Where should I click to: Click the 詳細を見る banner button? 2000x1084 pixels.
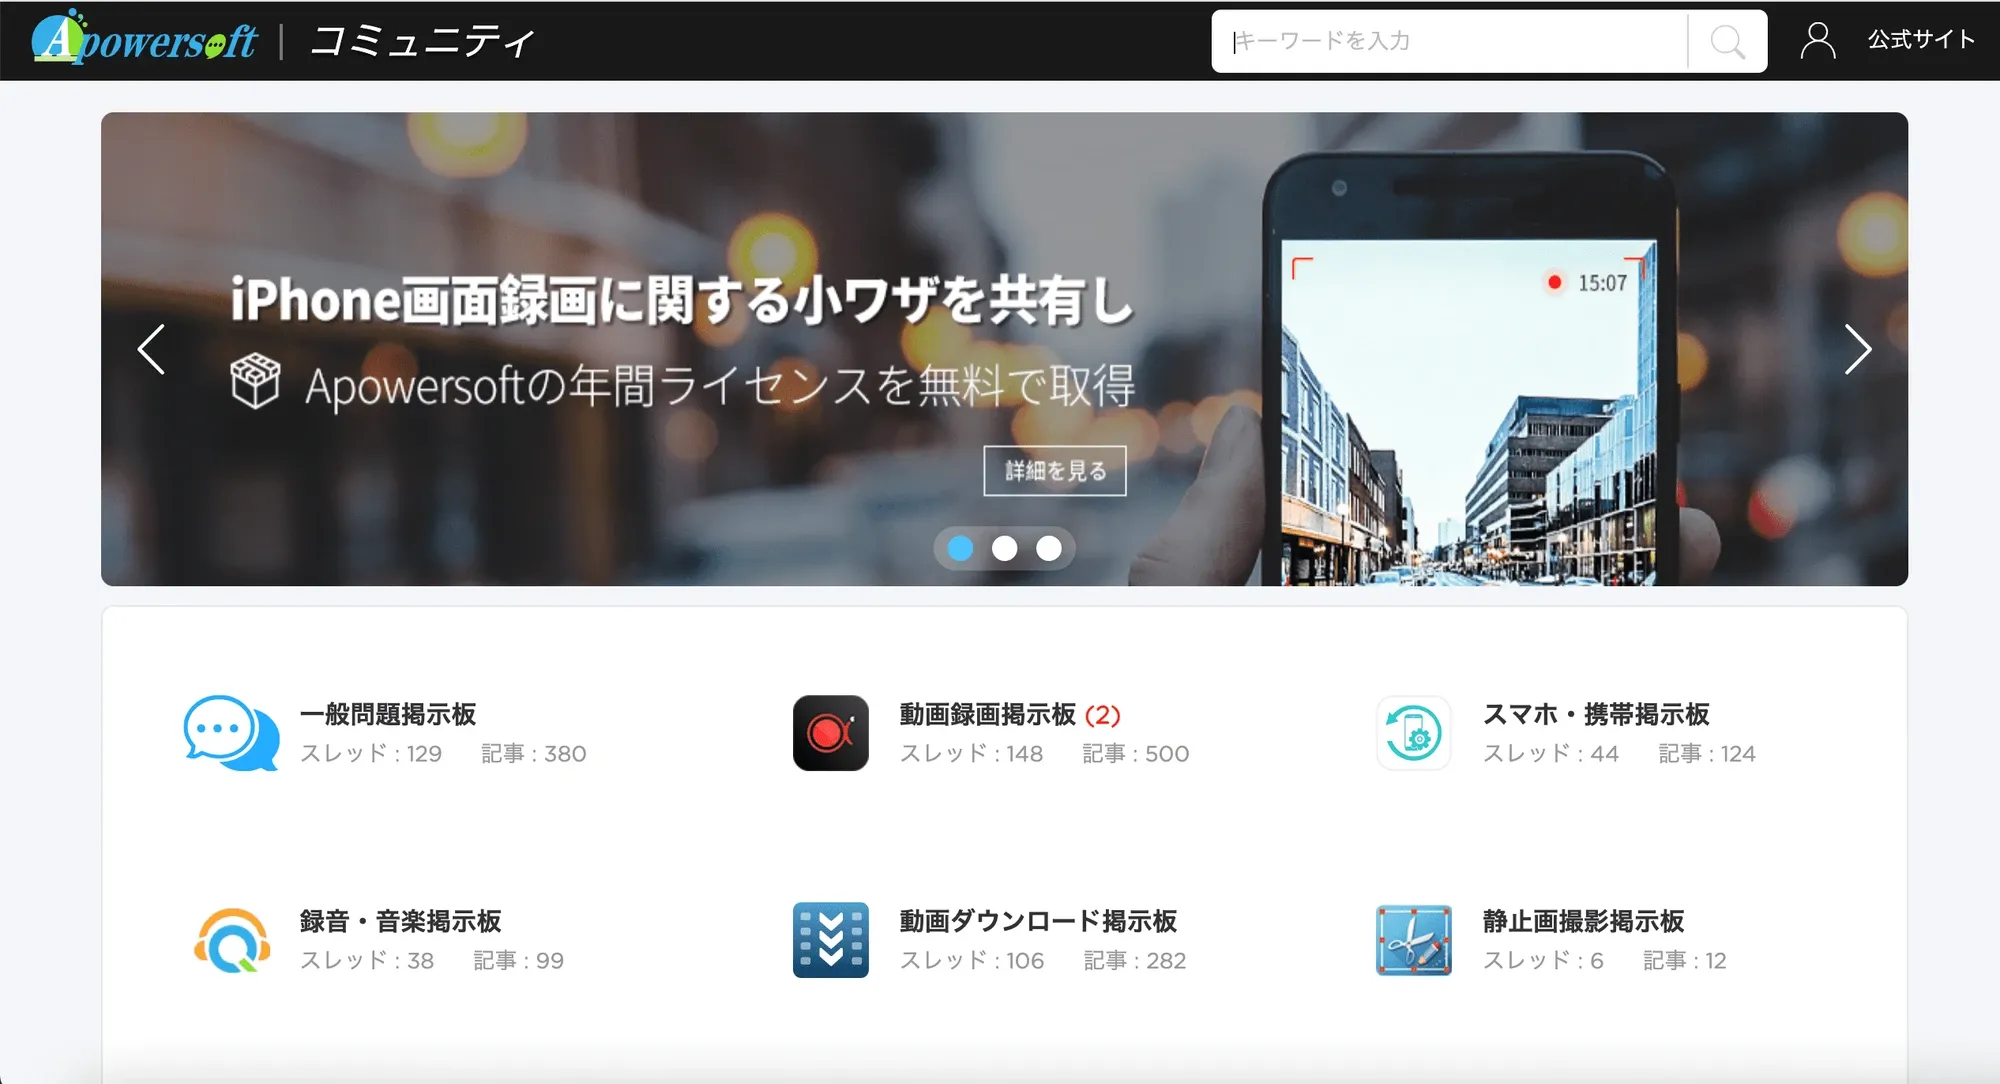coord(1055,470)
